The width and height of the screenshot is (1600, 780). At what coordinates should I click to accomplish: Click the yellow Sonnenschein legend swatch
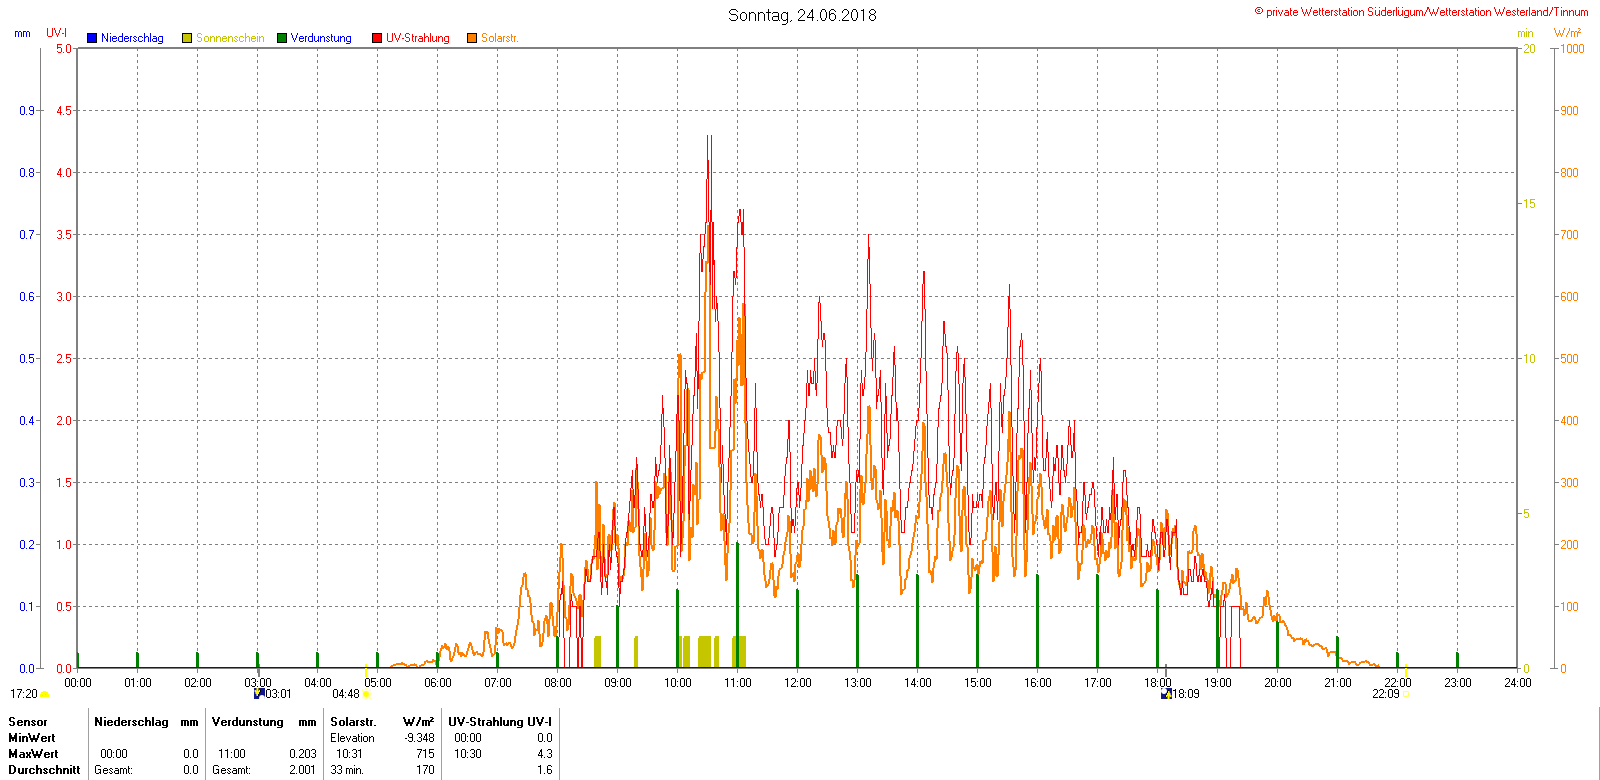coord(187,38)
